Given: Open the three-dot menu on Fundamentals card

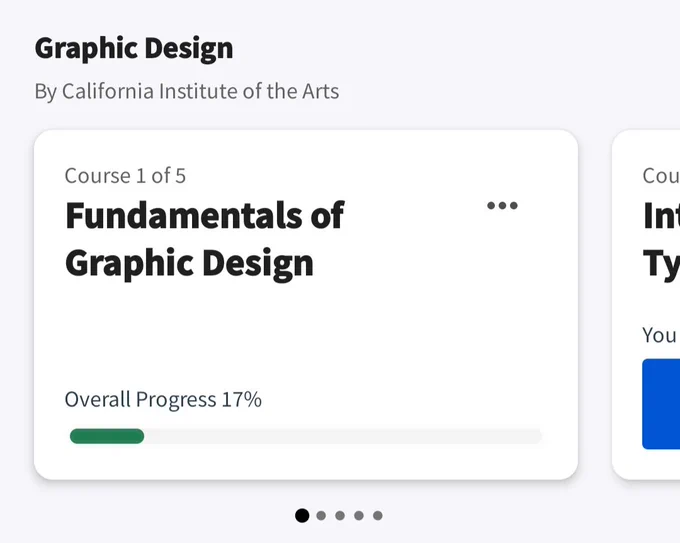Looking at the screenshot, I should click(x=502, y=206).
